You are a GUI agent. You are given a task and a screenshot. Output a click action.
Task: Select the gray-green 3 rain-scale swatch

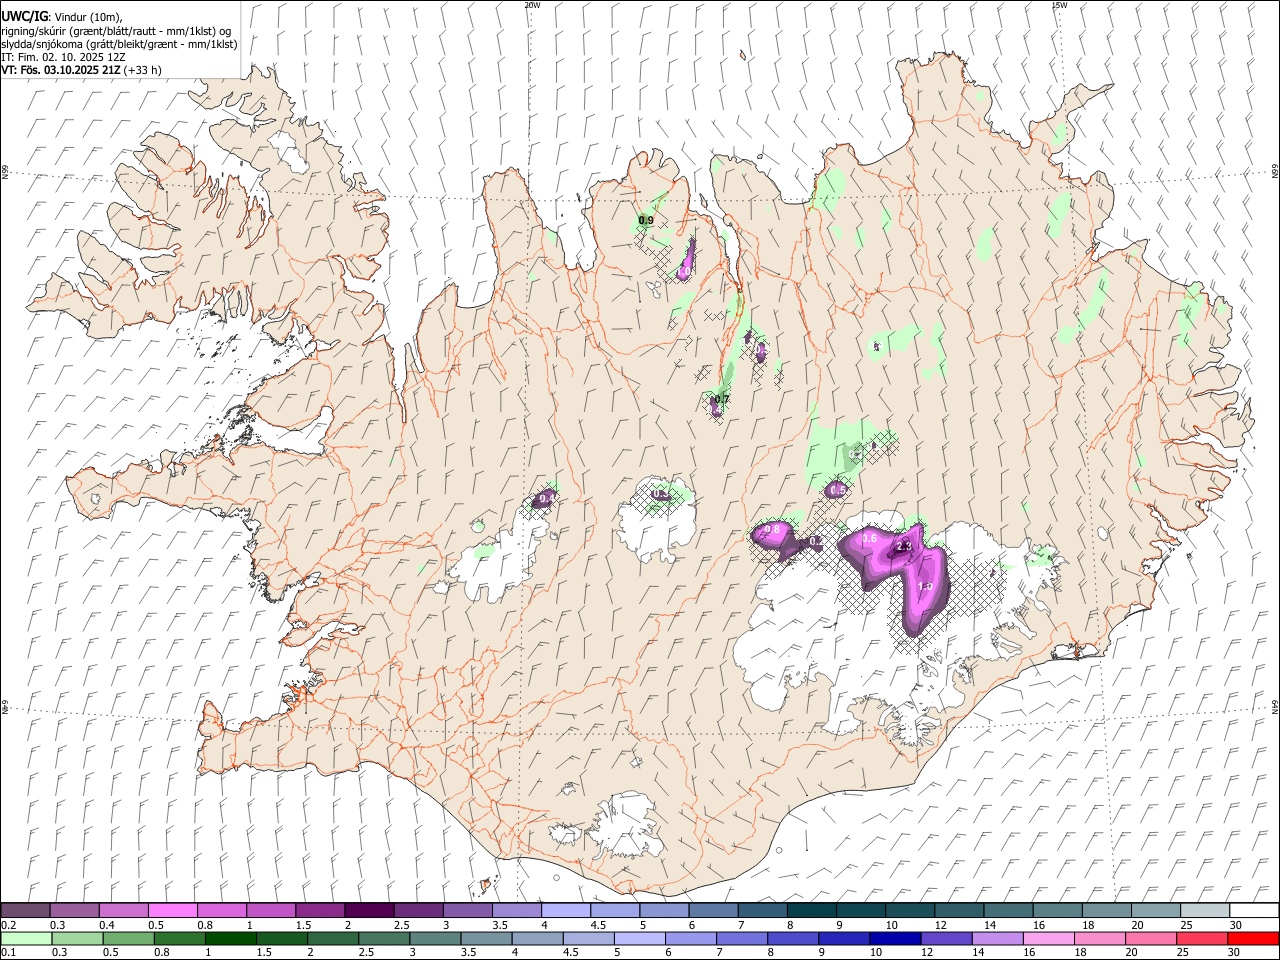tap(436, 938)
